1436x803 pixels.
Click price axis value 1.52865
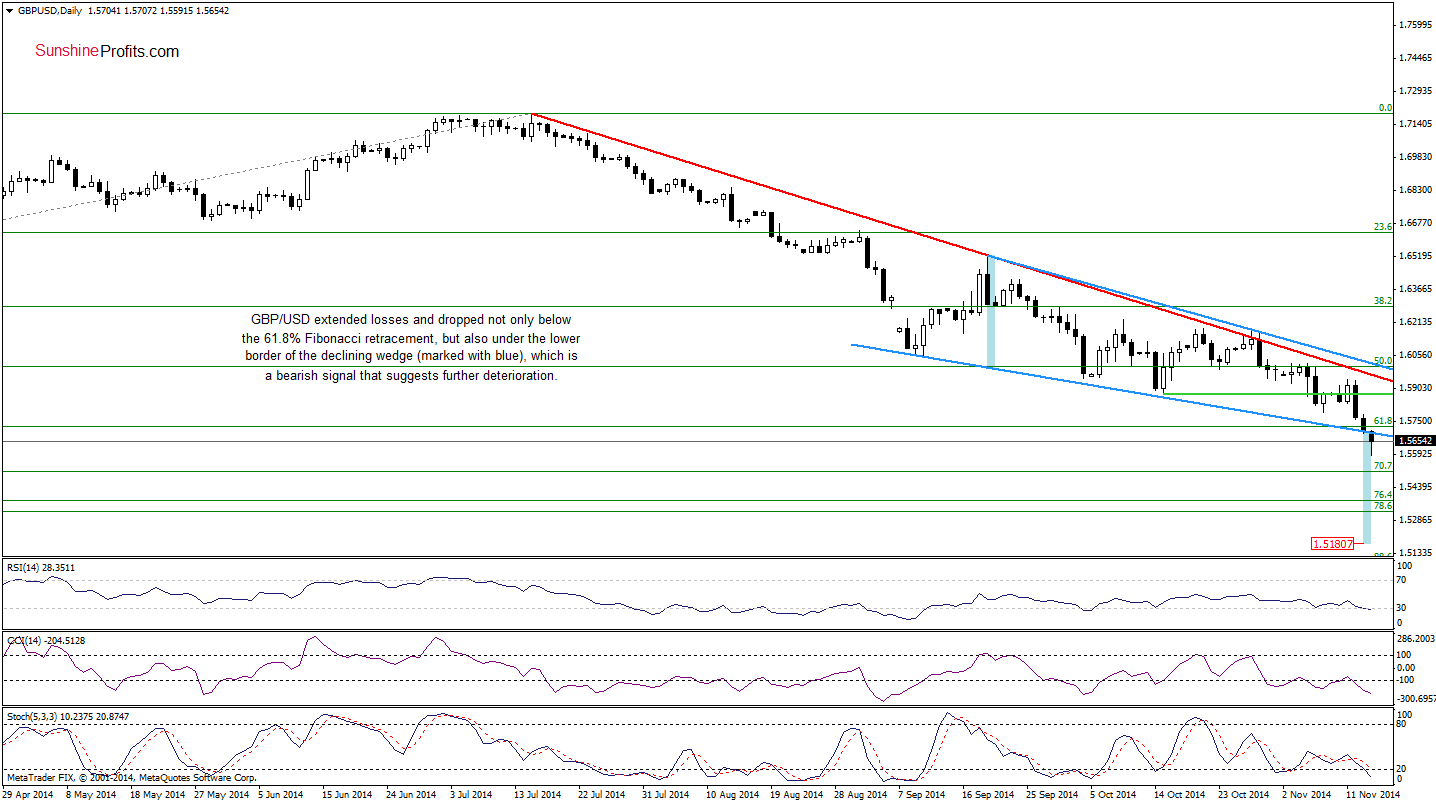pyautogui.click(x=1416, y=519)
